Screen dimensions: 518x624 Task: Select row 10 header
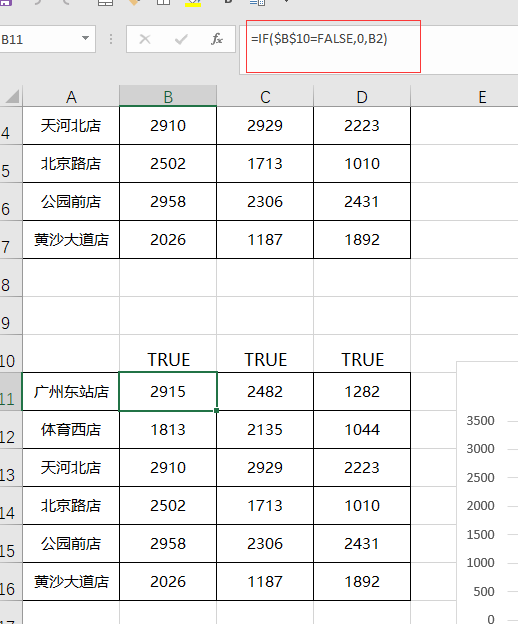click(x=11, y=354)
